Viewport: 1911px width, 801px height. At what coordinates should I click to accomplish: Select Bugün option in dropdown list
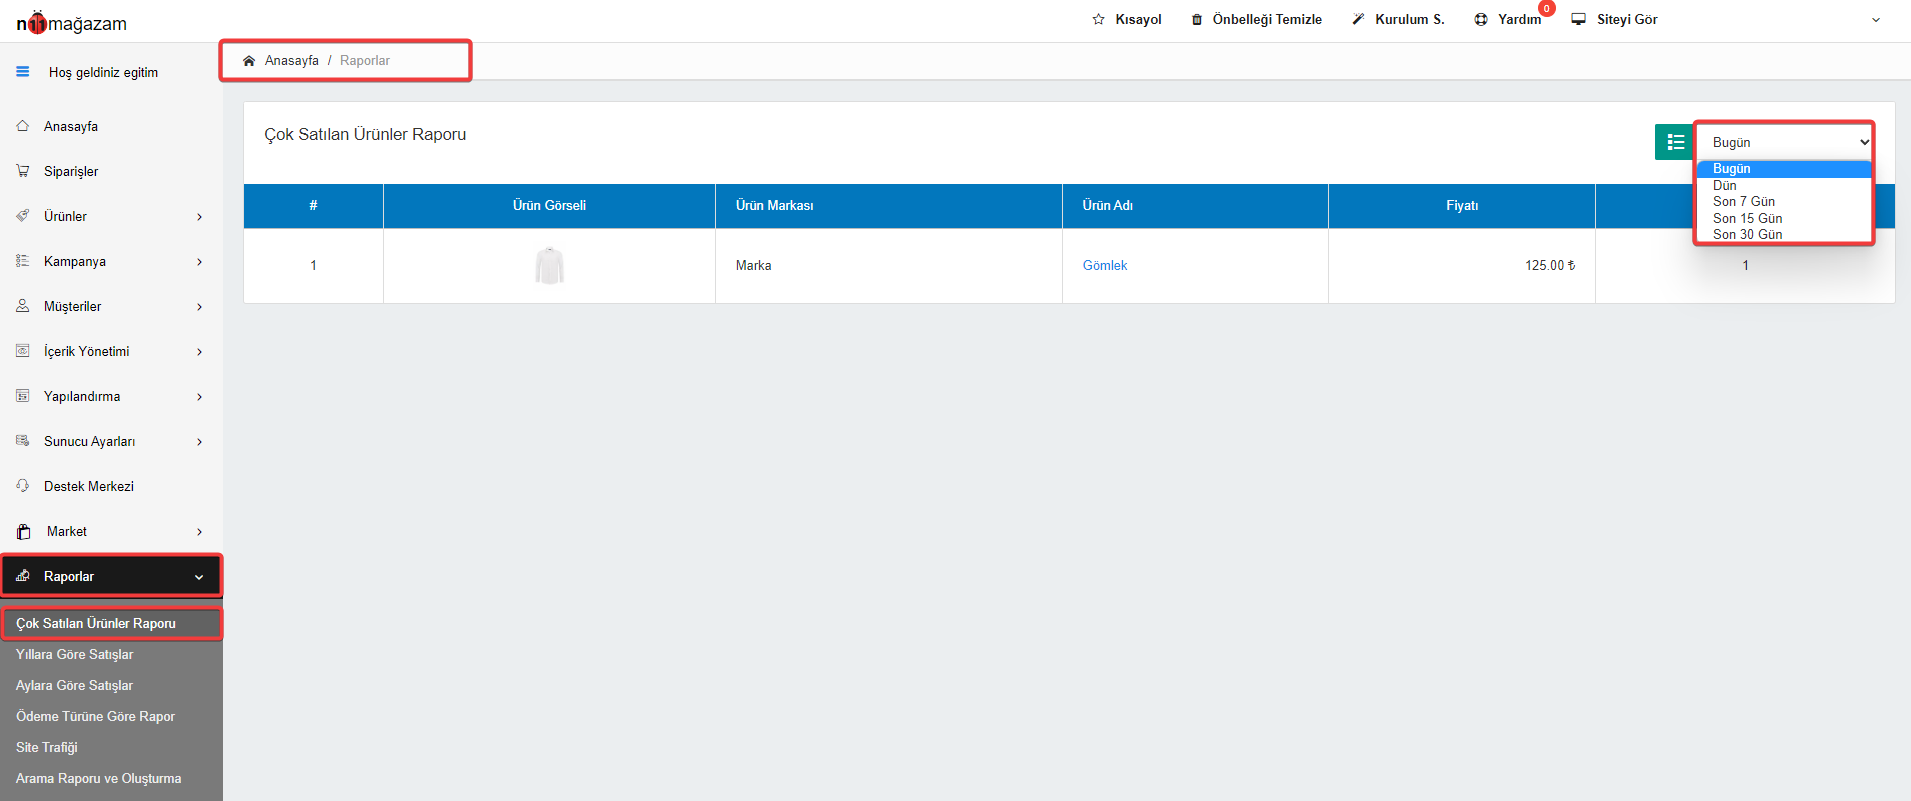[x=1785, y=169]
